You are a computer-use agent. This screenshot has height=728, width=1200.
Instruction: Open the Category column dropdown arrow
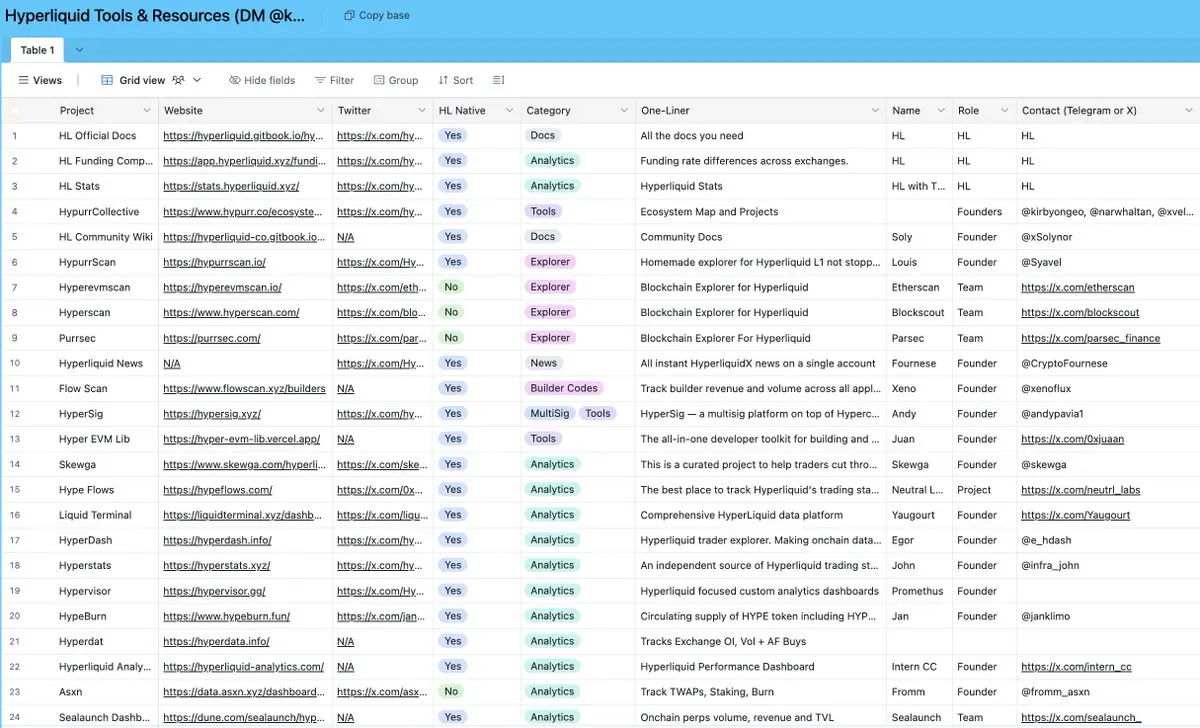click(x=624, y=110)
